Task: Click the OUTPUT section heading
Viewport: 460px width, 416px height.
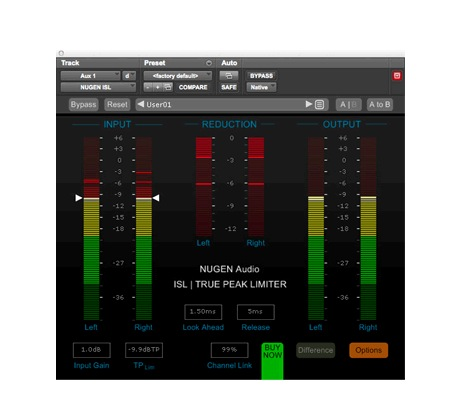Action: point(342,125)
